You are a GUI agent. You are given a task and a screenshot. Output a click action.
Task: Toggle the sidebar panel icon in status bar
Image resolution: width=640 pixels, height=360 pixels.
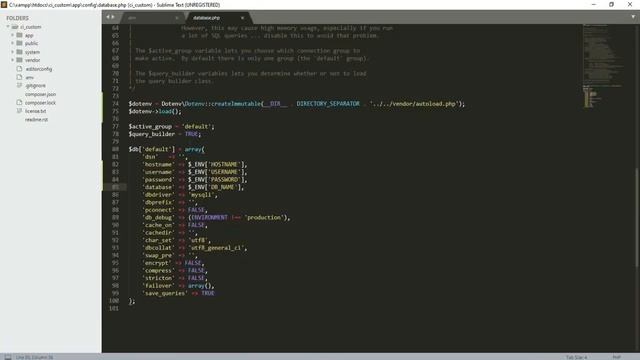click(x=8, y=357)
